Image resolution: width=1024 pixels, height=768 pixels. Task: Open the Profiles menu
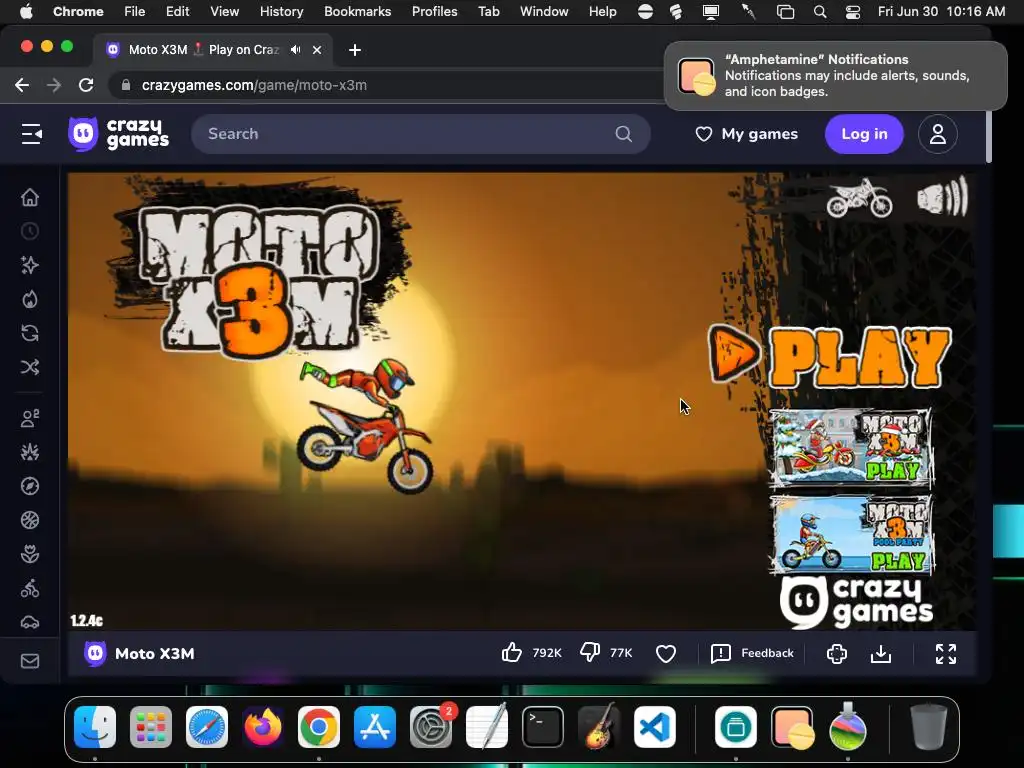pos(434,11)
